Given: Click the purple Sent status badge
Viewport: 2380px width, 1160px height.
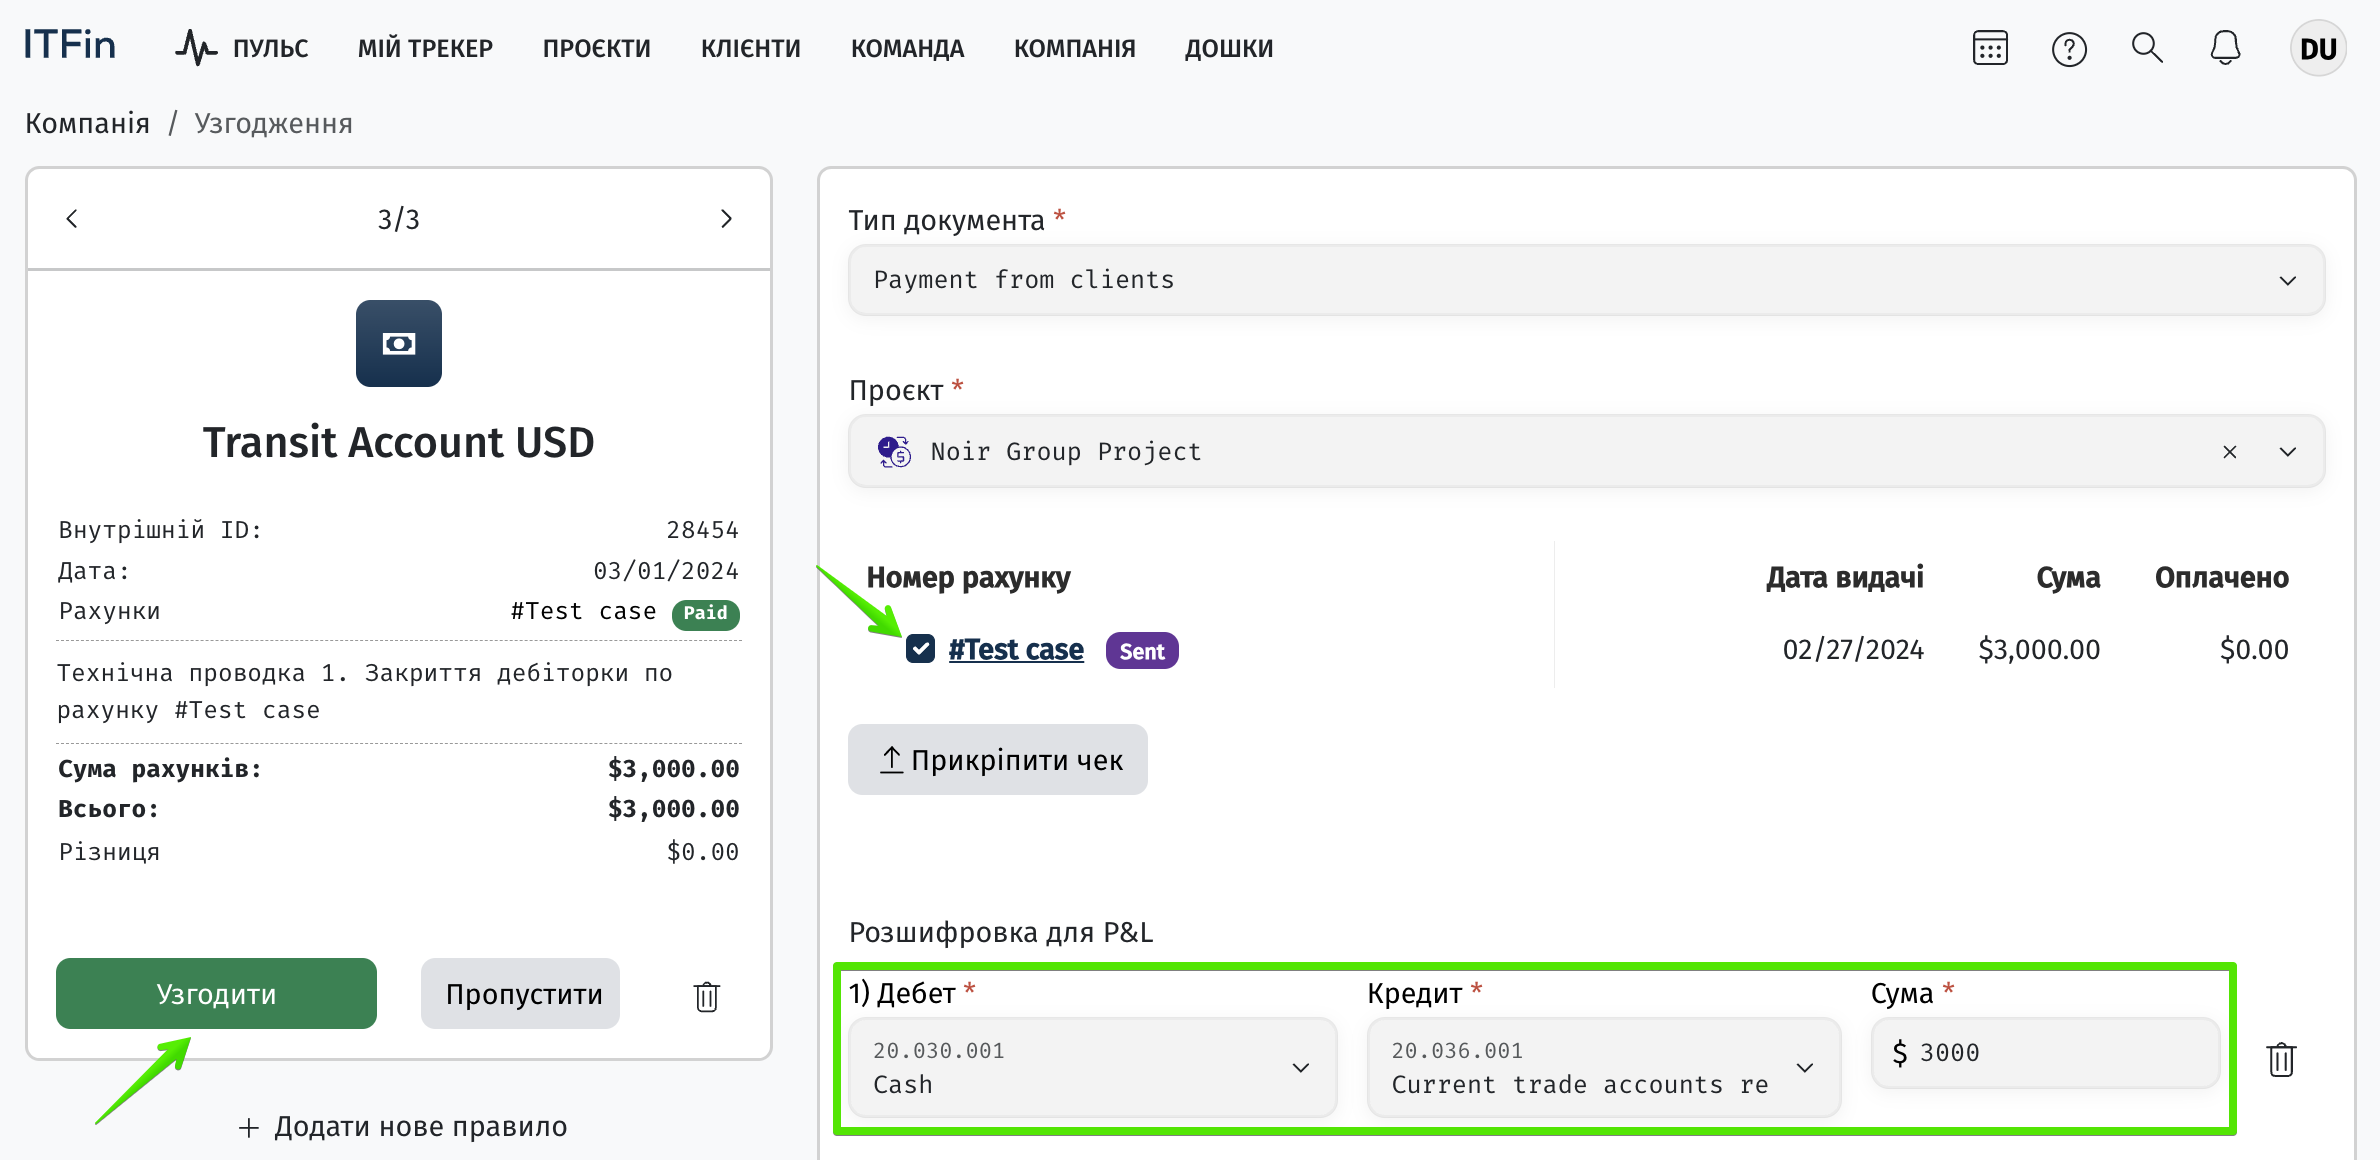Looking at the screenshot, I should point(1141,651).
